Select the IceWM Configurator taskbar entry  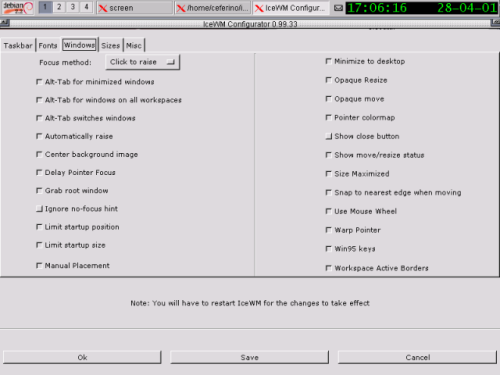pos(291,8)
